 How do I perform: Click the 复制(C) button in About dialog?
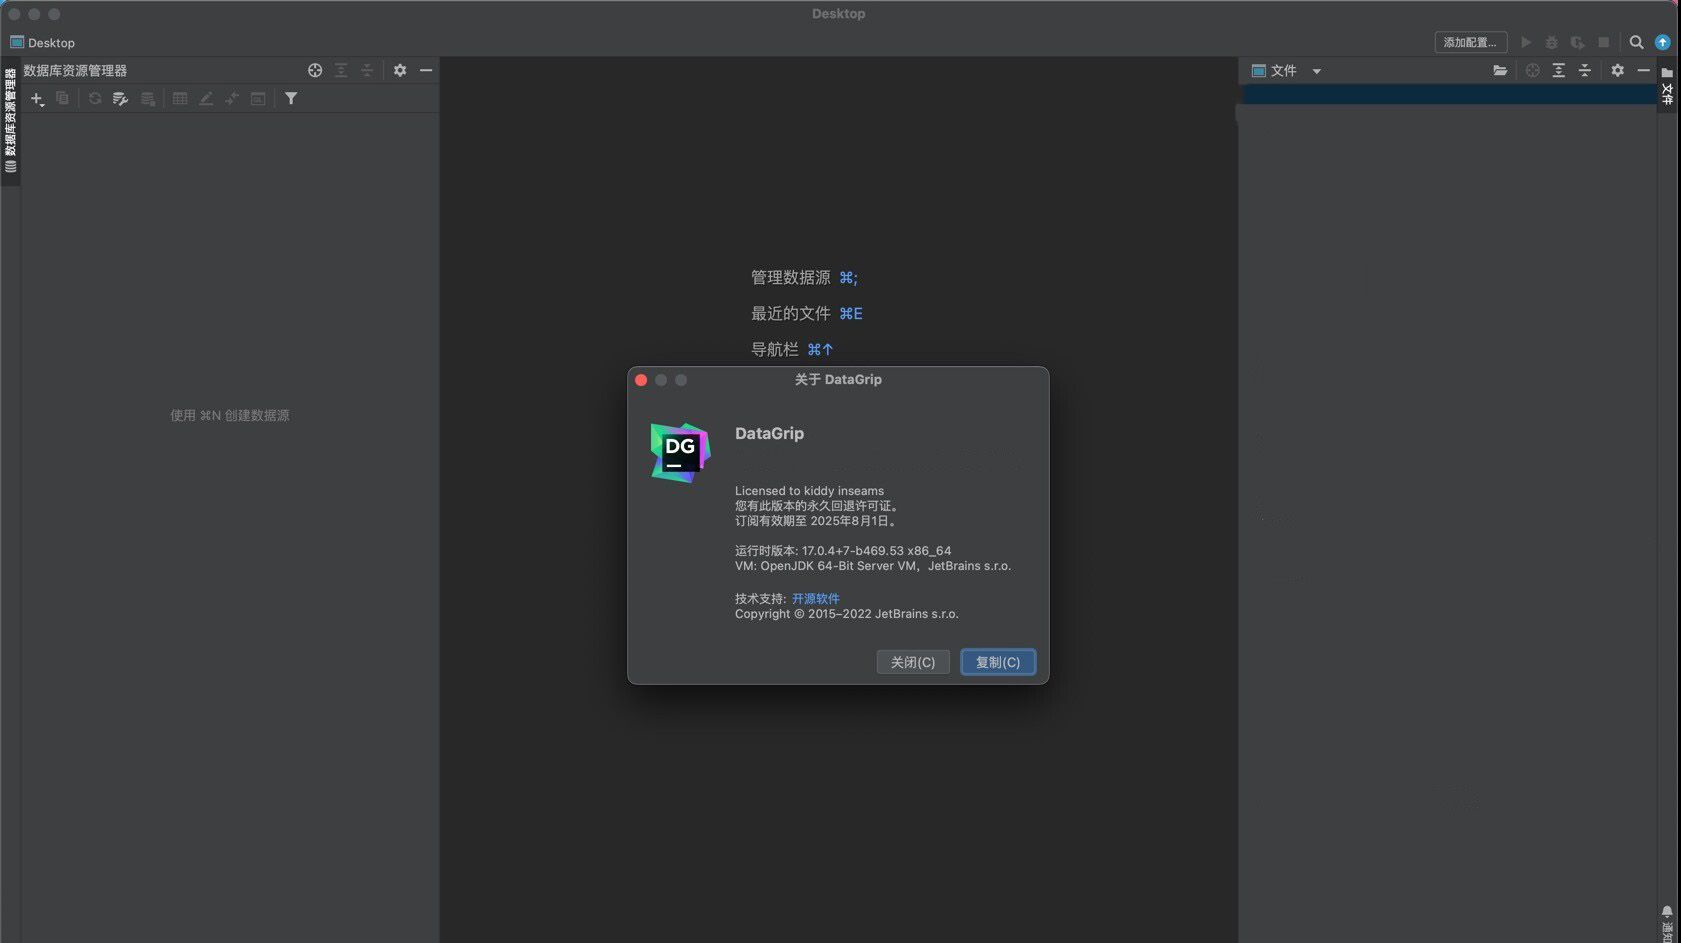997,661
